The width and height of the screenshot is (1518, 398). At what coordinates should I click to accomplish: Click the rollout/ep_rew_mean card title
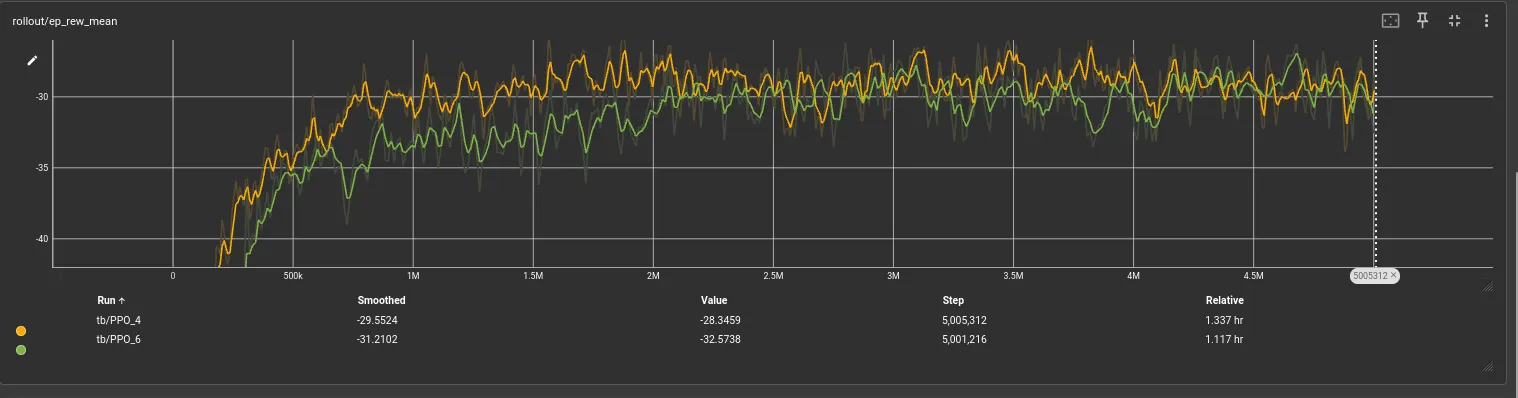click(64, 20)
